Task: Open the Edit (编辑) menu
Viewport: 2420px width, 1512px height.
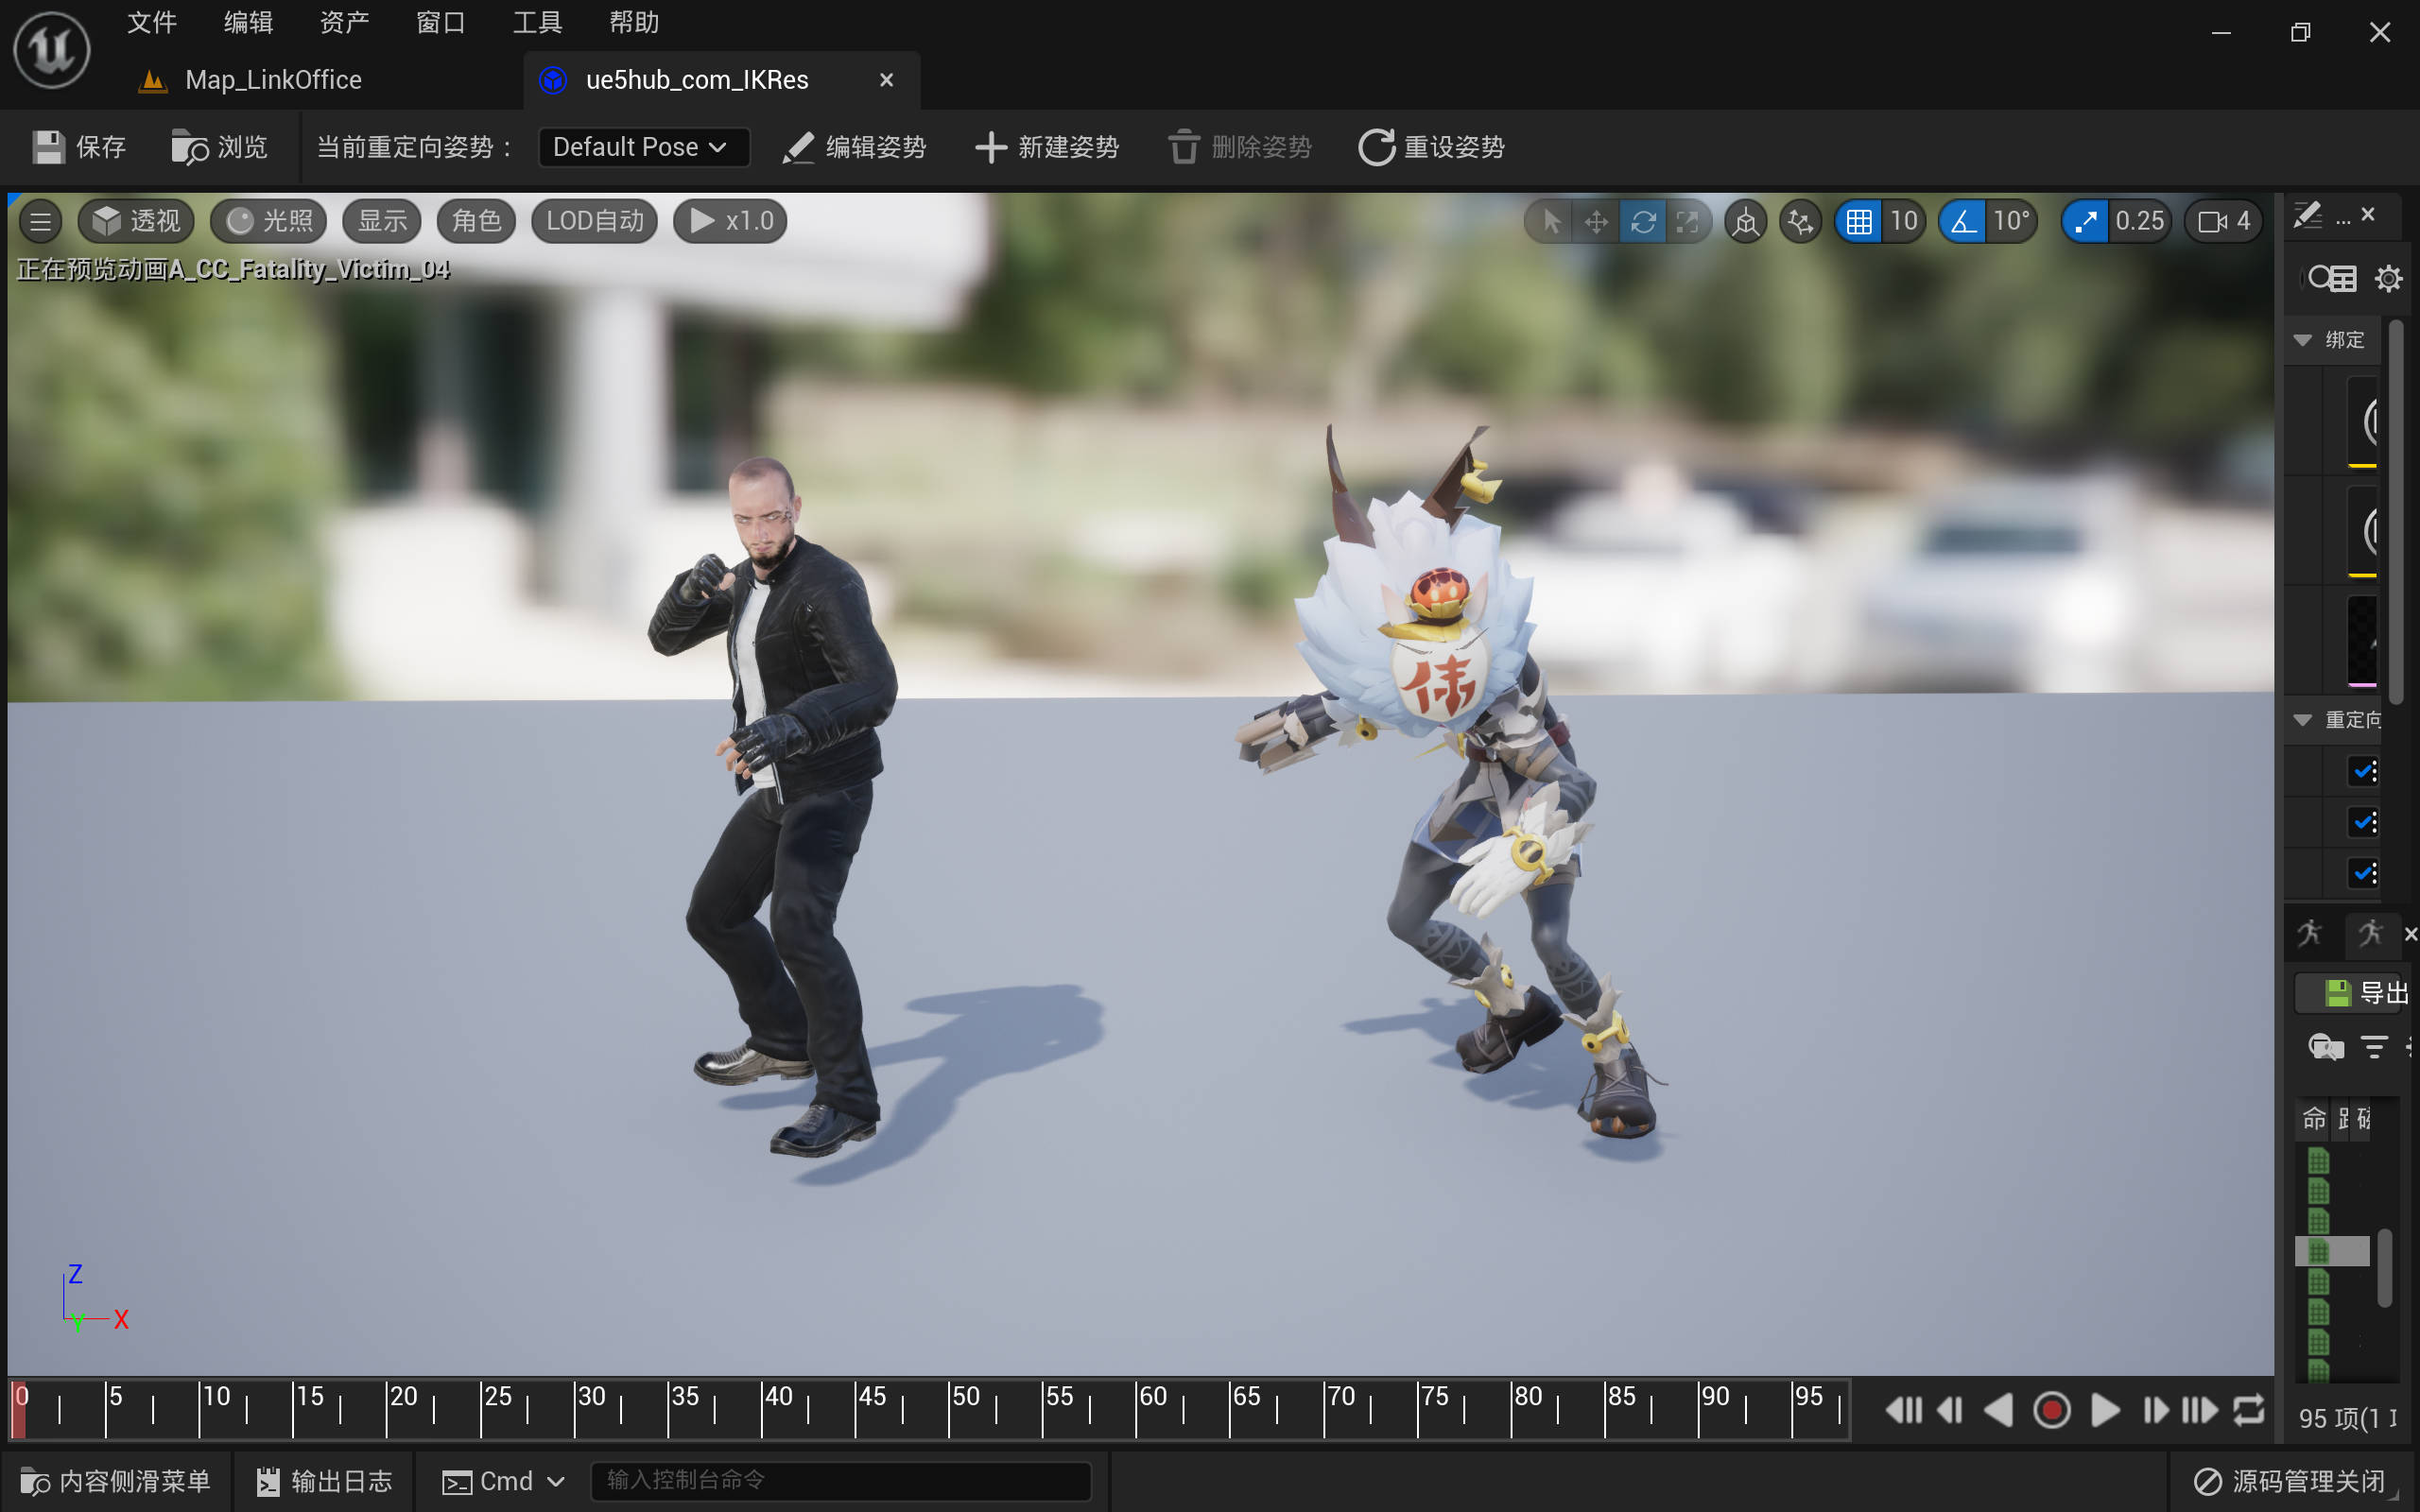Action: pyautogui.click(x=248, y=22)
